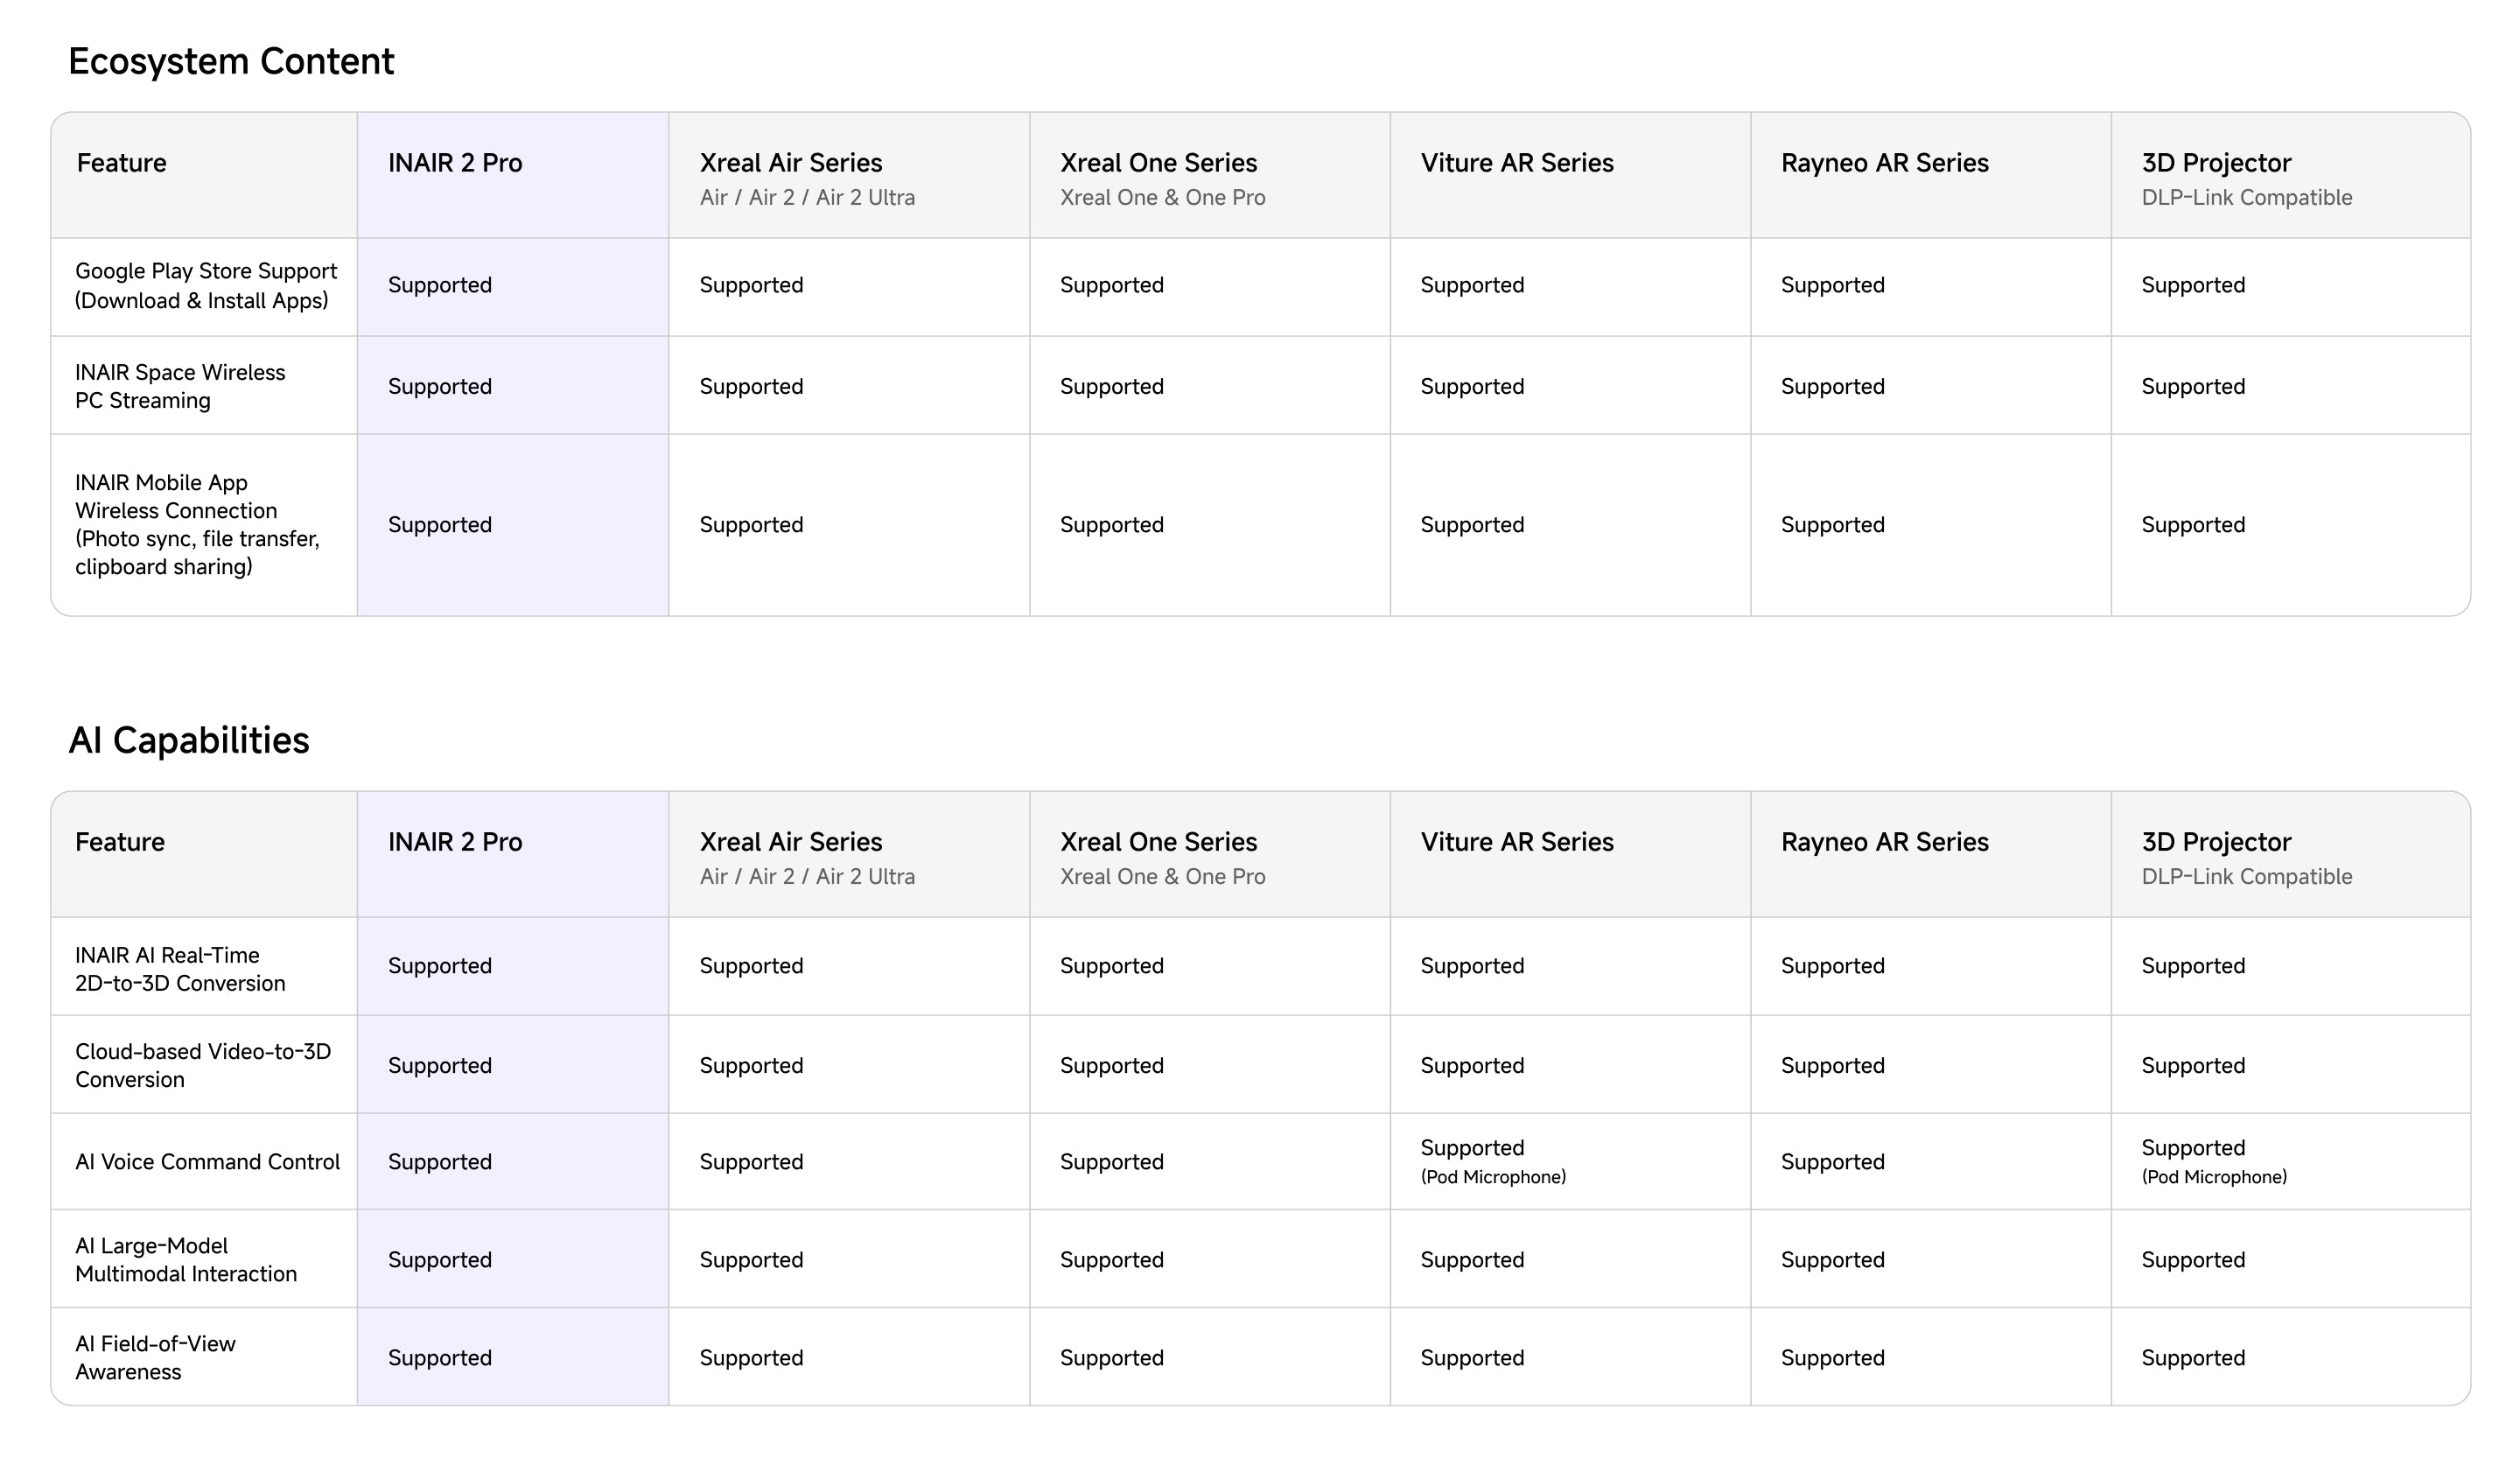This screenshot has width=2520, height=1458.
Task: Click the INAIR AI Real-Time 2D-to-3D Conversion label
Action: tap(180, 969)
